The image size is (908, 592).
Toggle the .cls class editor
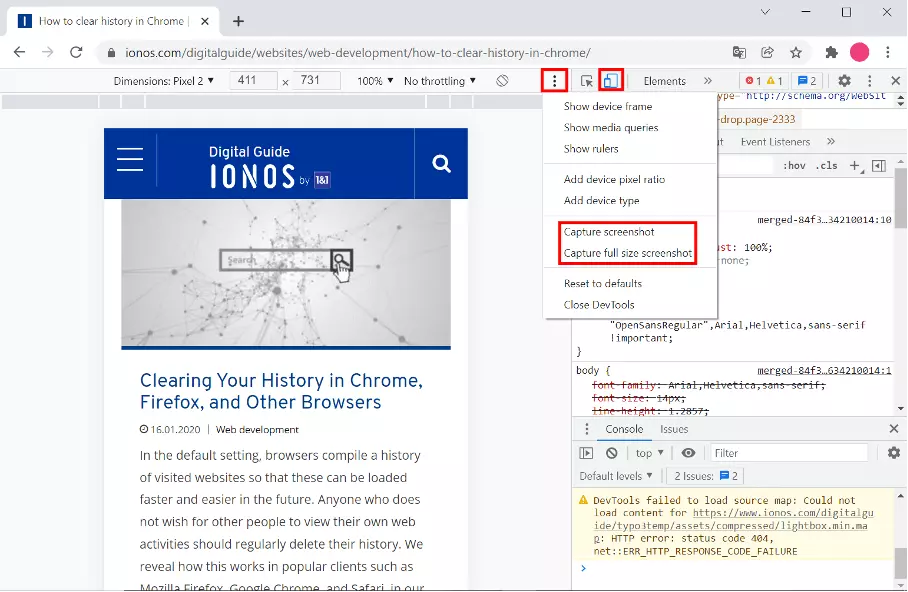826,166
